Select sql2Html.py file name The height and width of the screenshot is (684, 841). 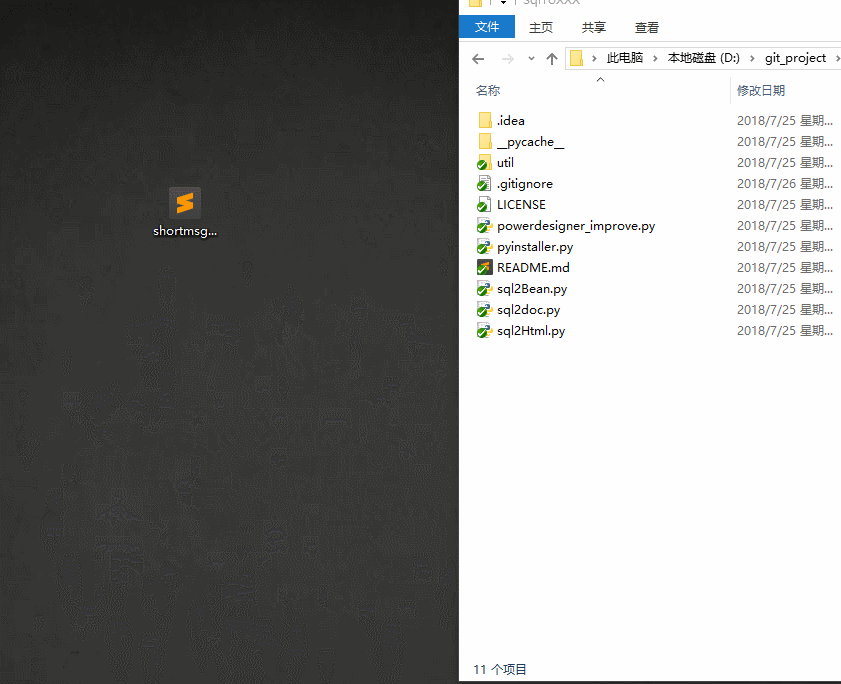click(x=531, y=330)
